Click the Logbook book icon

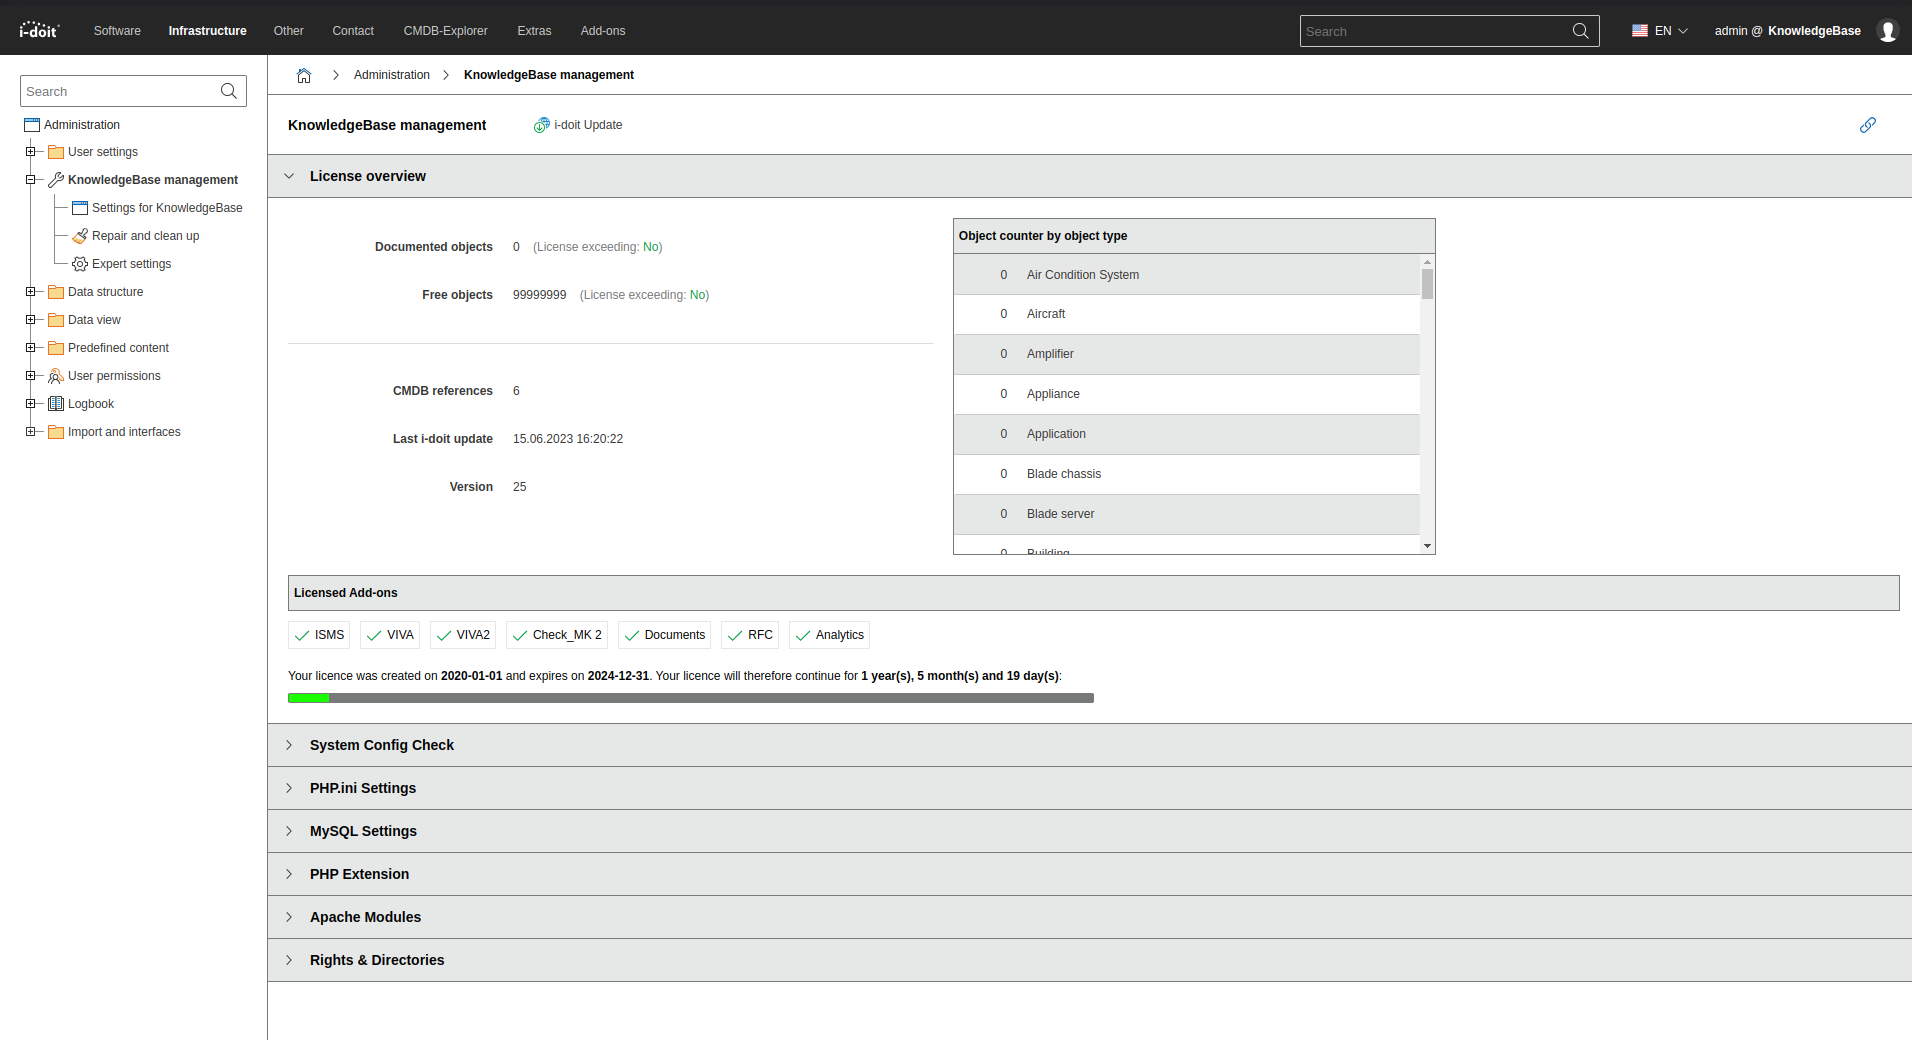(x=56, y=404)
